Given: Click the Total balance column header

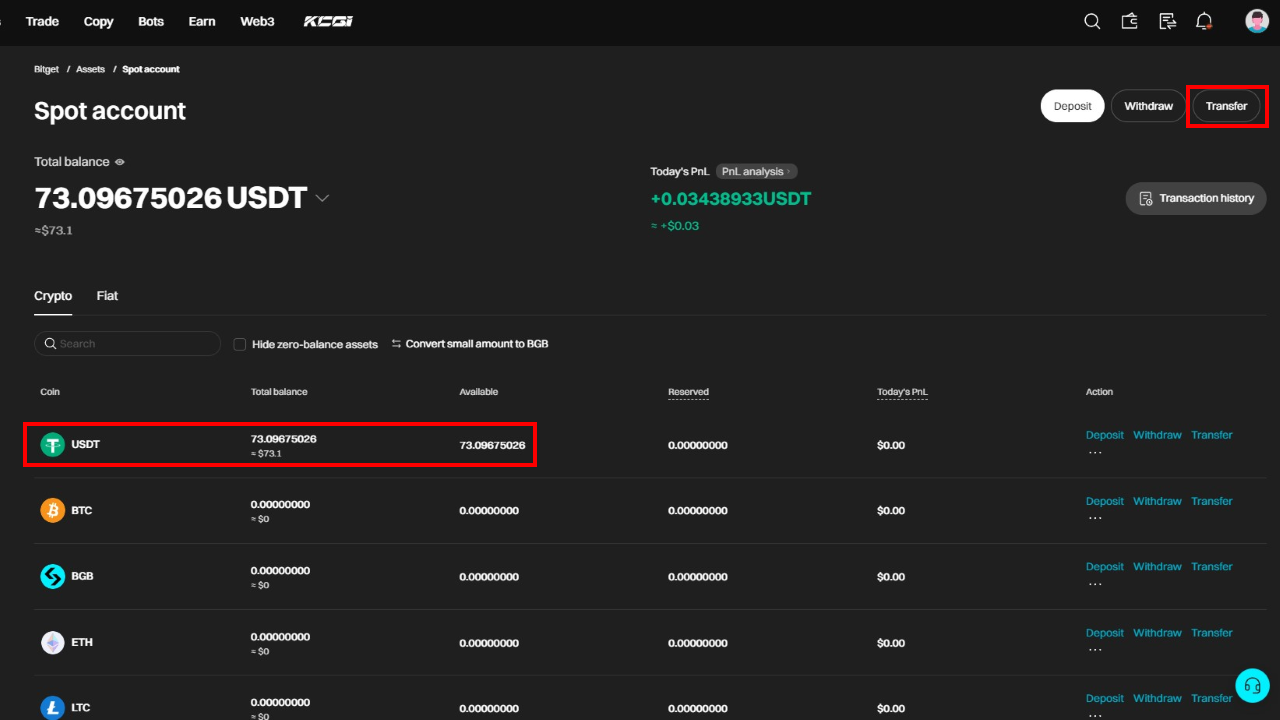Looking at the screenshot, I should [x=279, y=392].
